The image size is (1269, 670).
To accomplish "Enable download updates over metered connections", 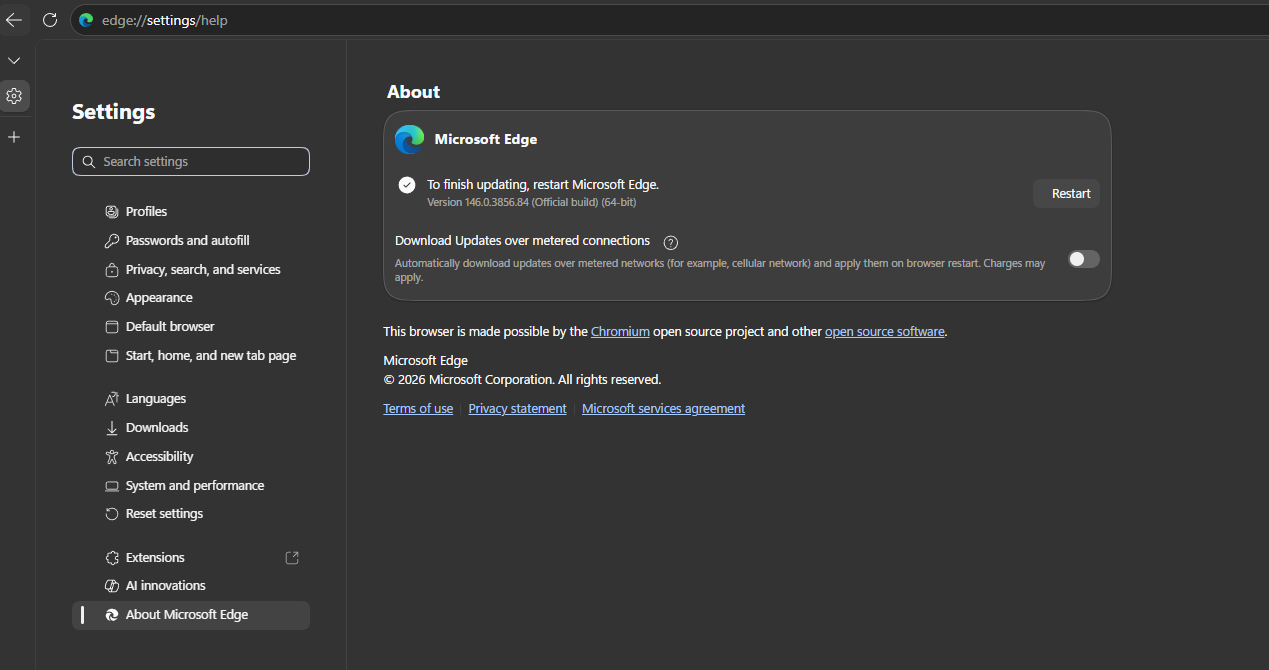I will click(x=1083, y=259).
